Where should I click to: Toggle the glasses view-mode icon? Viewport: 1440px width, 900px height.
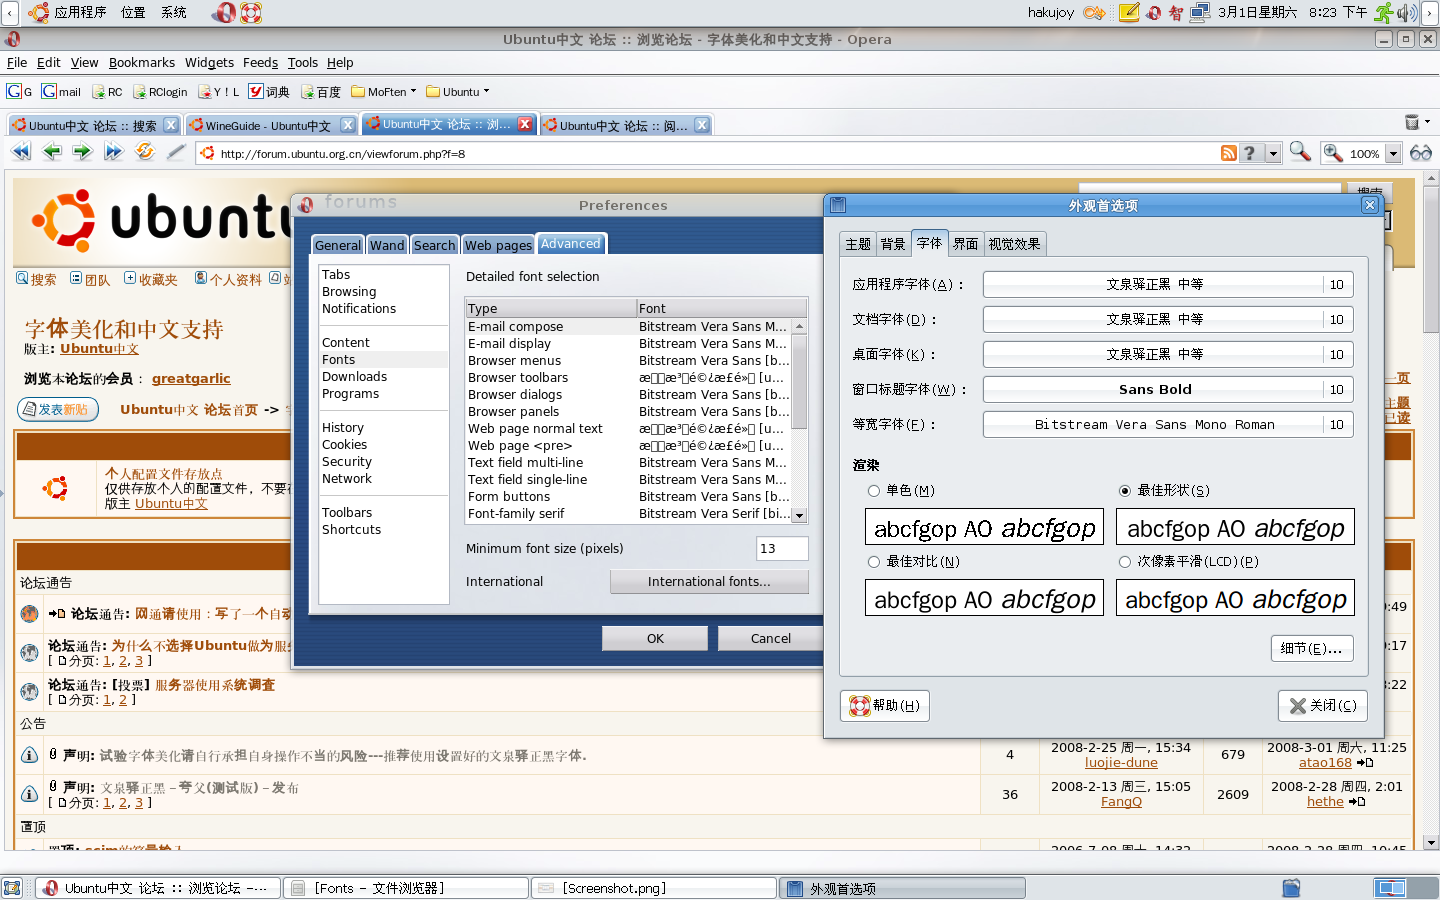1421,153
